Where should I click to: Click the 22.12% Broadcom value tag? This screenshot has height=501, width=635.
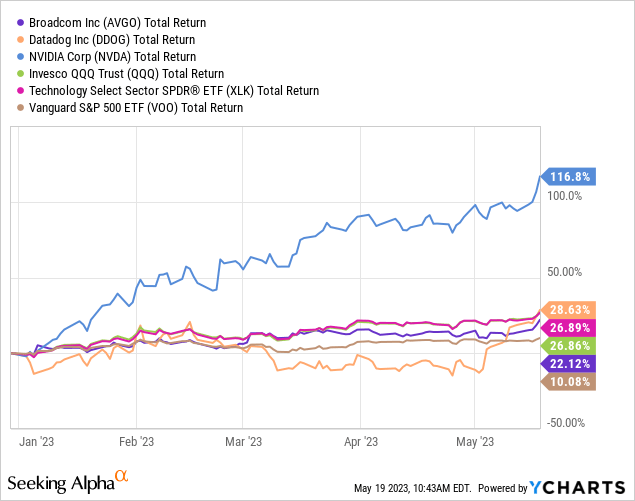pos(568,364)
